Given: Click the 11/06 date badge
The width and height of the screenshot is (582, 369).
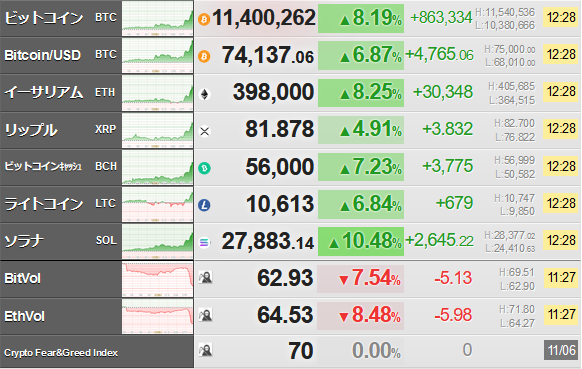Looking at the screenshot, I should pos(561,350).
